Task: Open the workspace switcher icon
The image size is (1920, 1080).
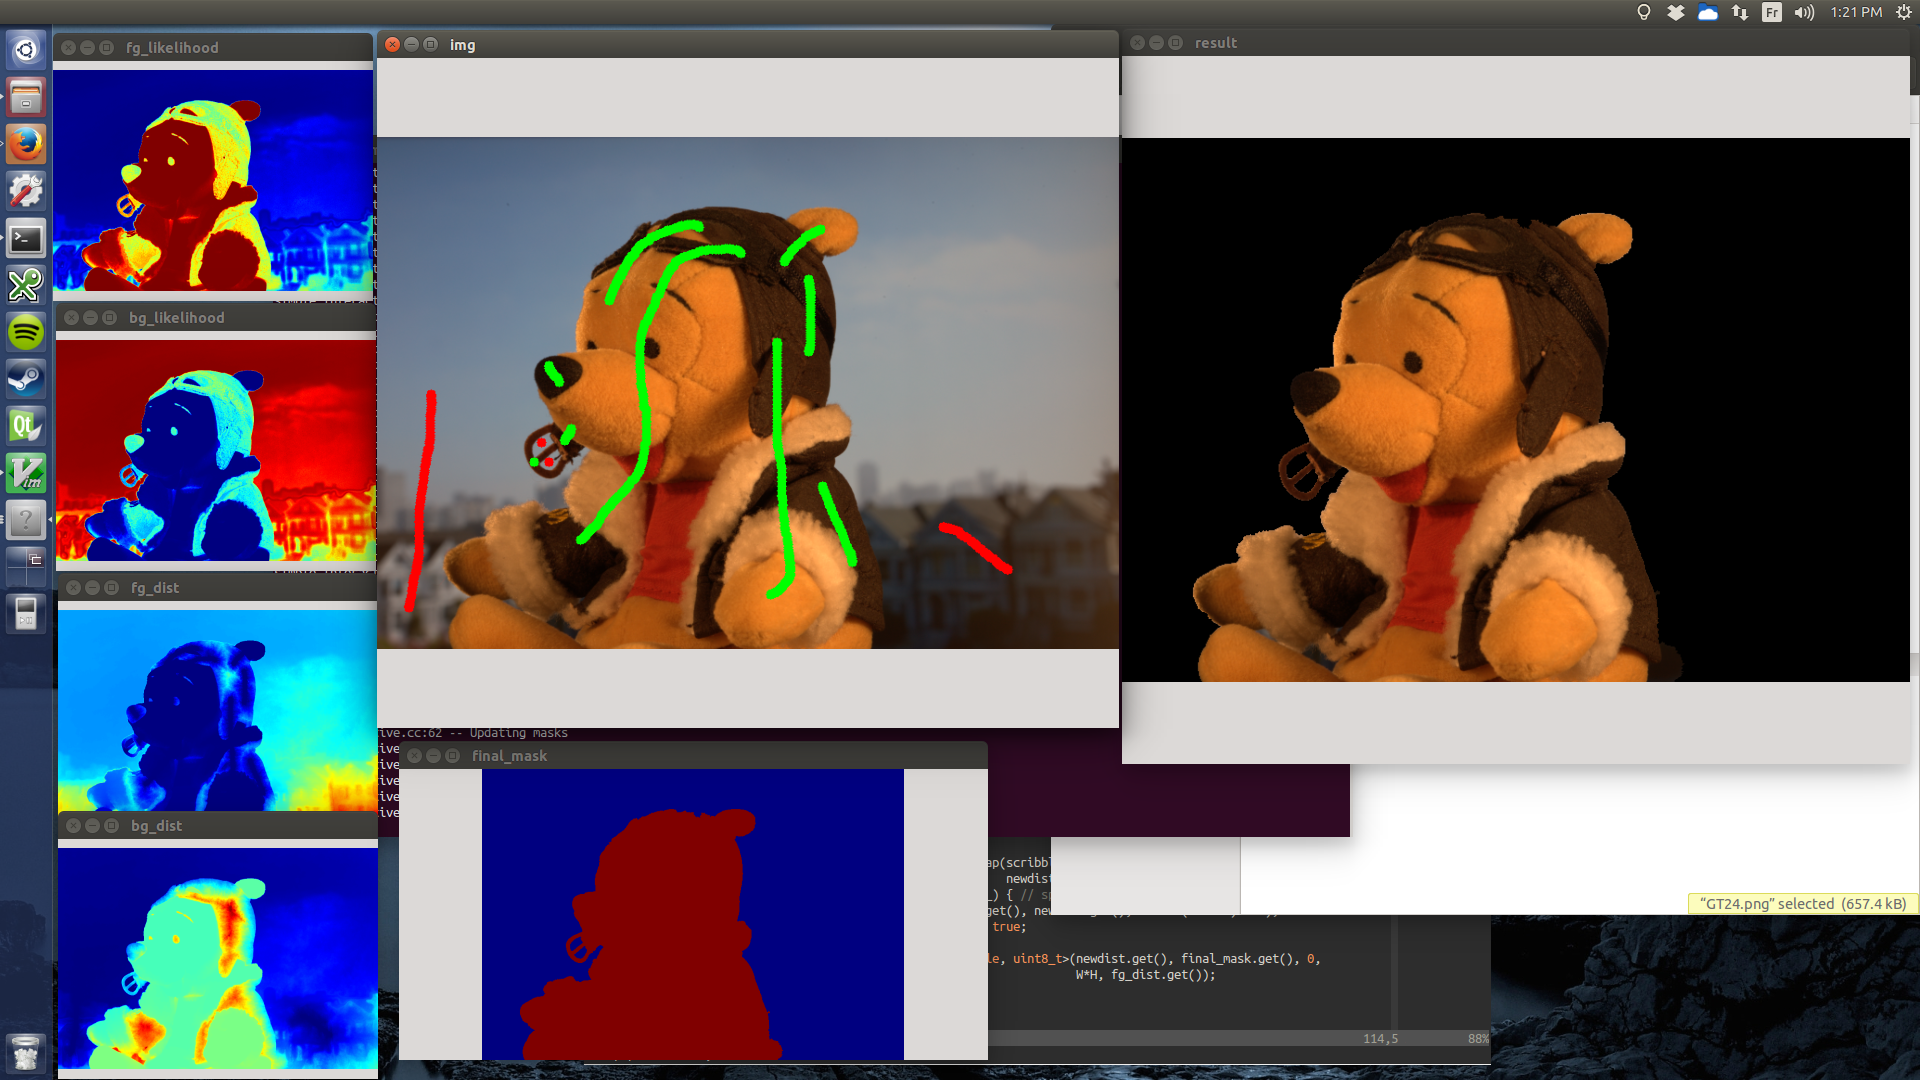Action: coord(26,565)
